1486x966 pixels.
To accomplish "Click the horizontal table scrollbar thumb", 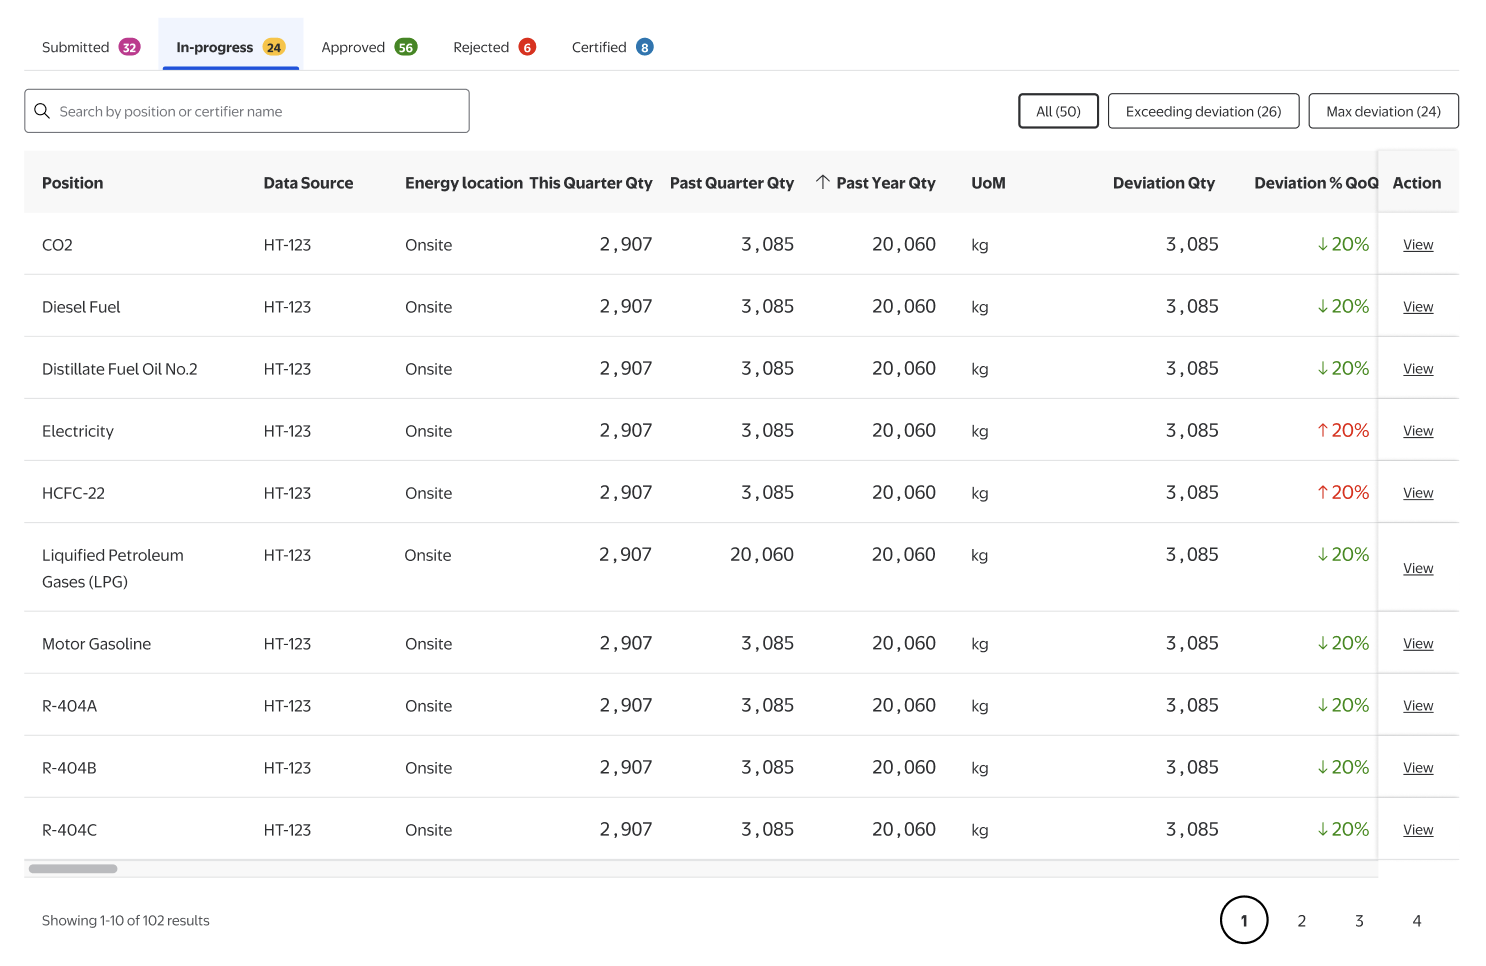I will pyautogui.click(x=73, y=869).
